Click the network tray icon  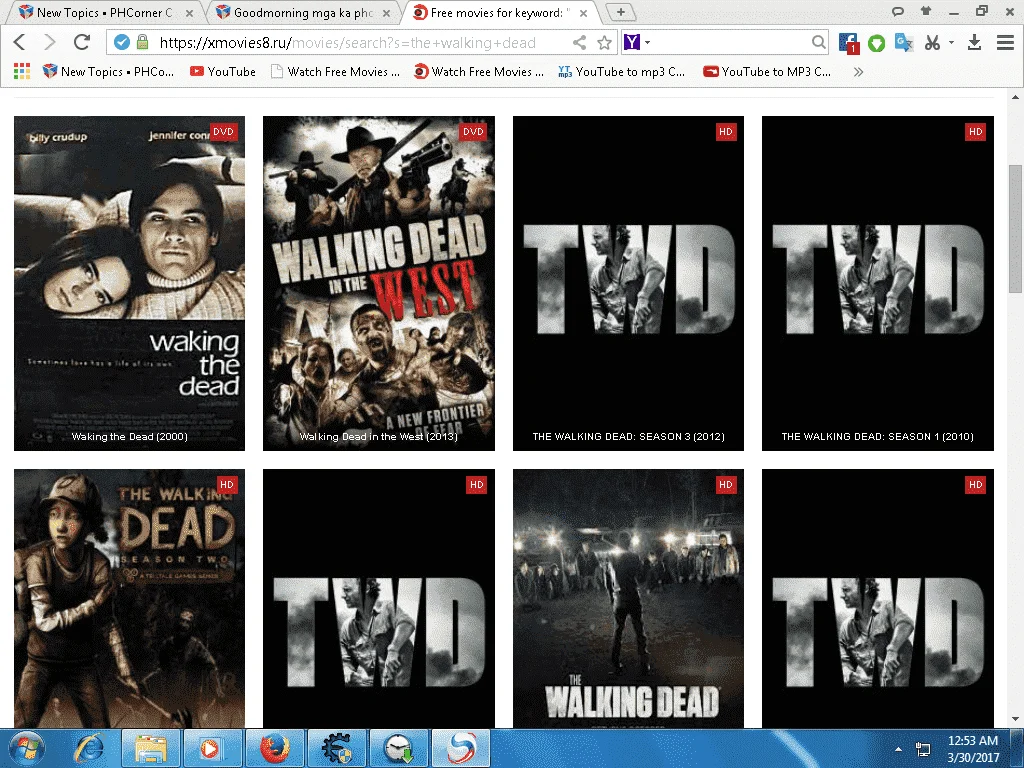[x=923, y=749]
